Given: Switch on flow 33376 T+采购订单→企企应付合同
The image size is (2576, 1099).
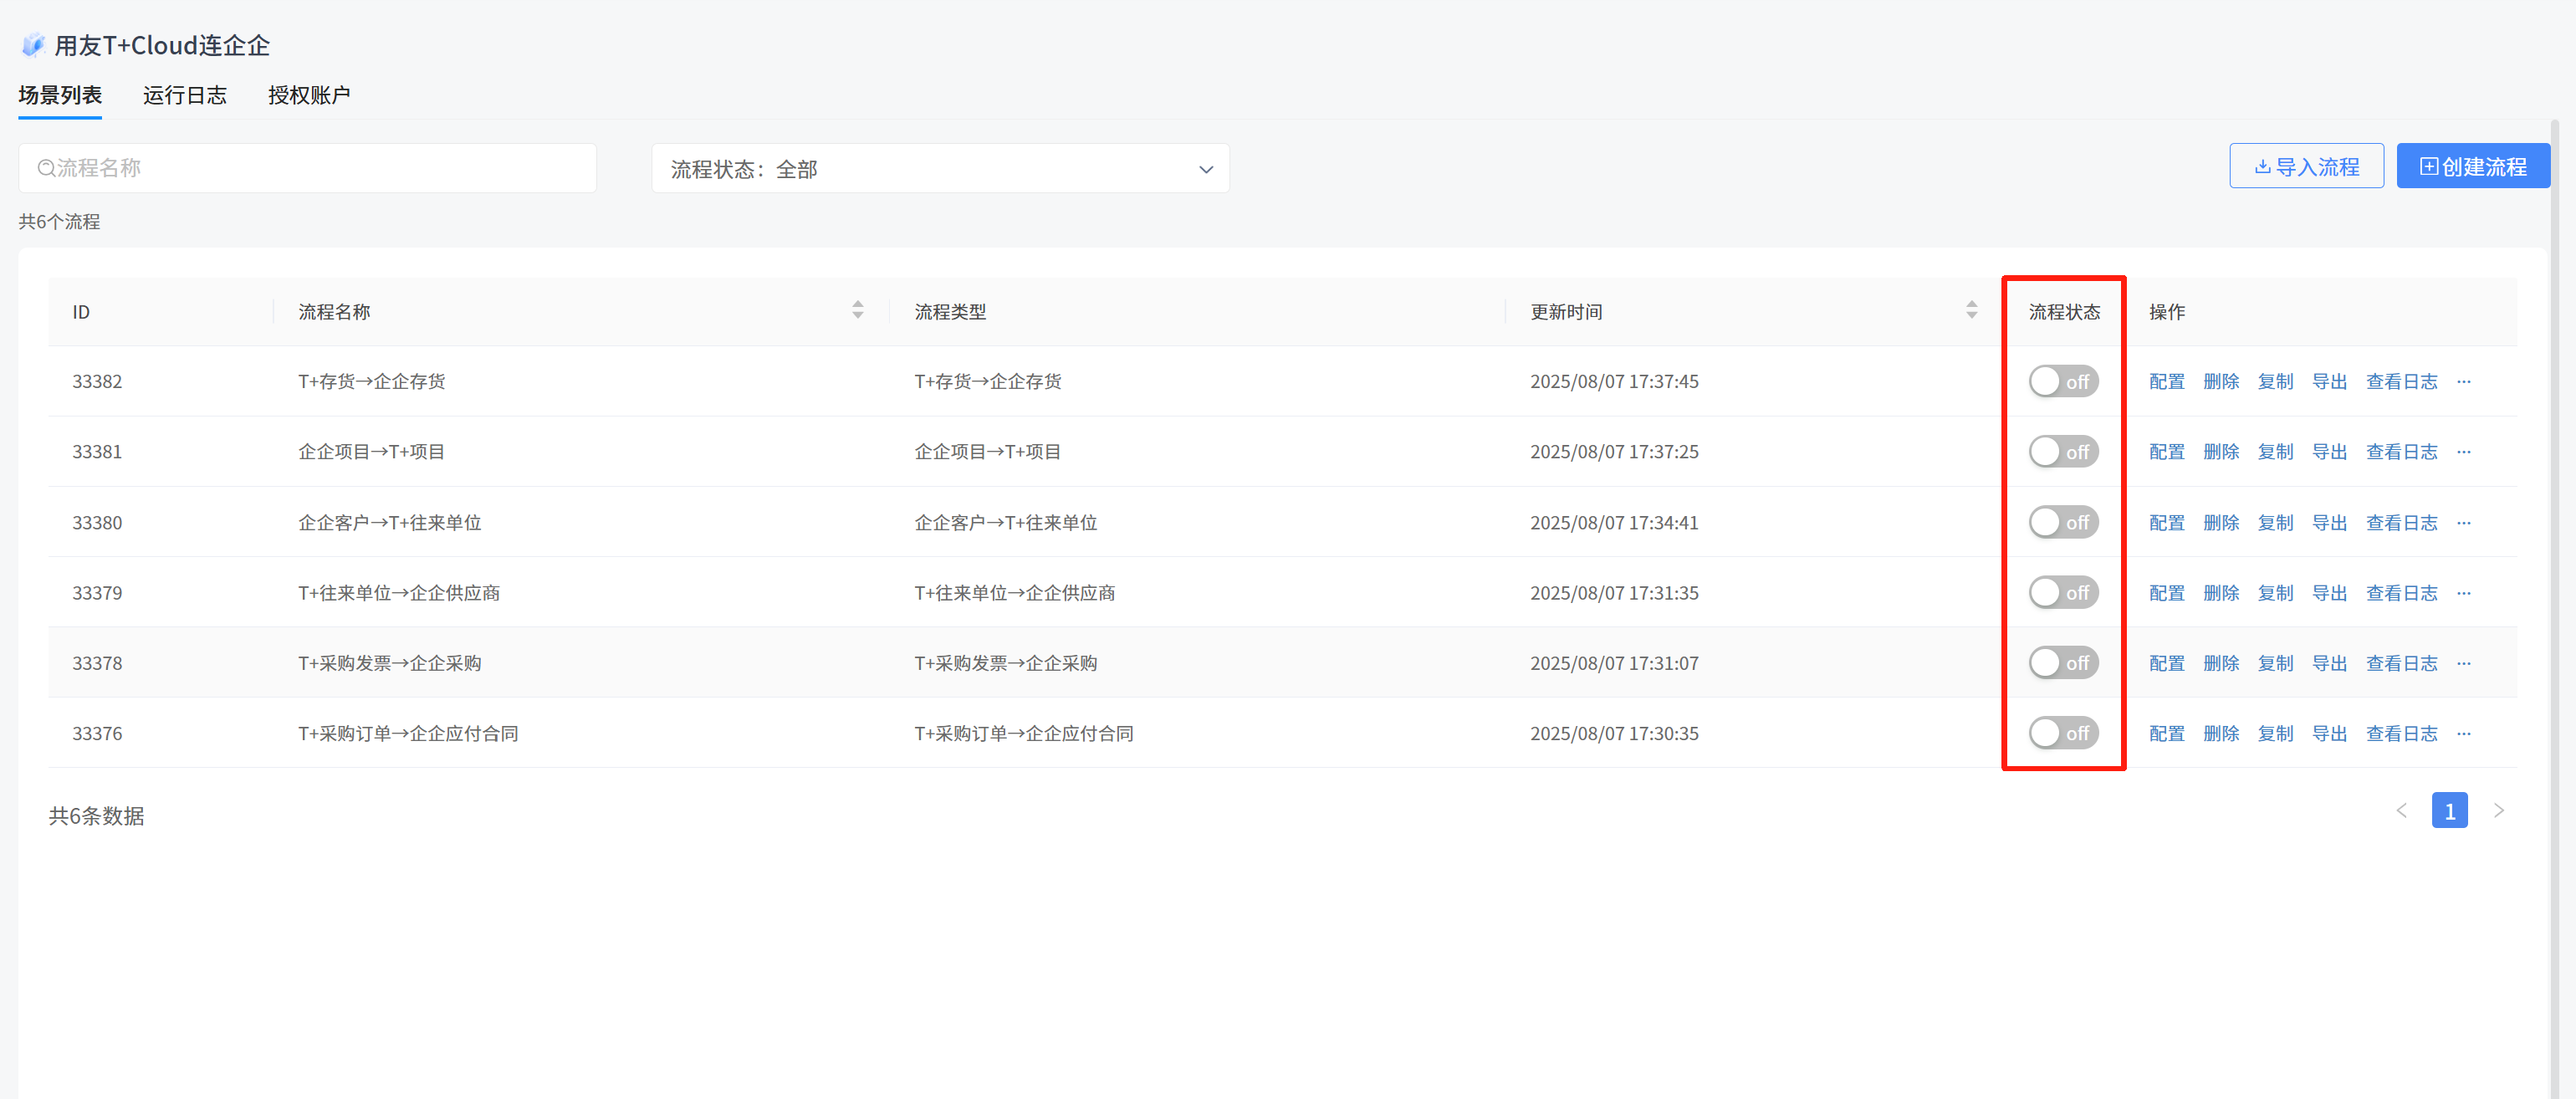Looking at the screenshot, I should 2063,734.
